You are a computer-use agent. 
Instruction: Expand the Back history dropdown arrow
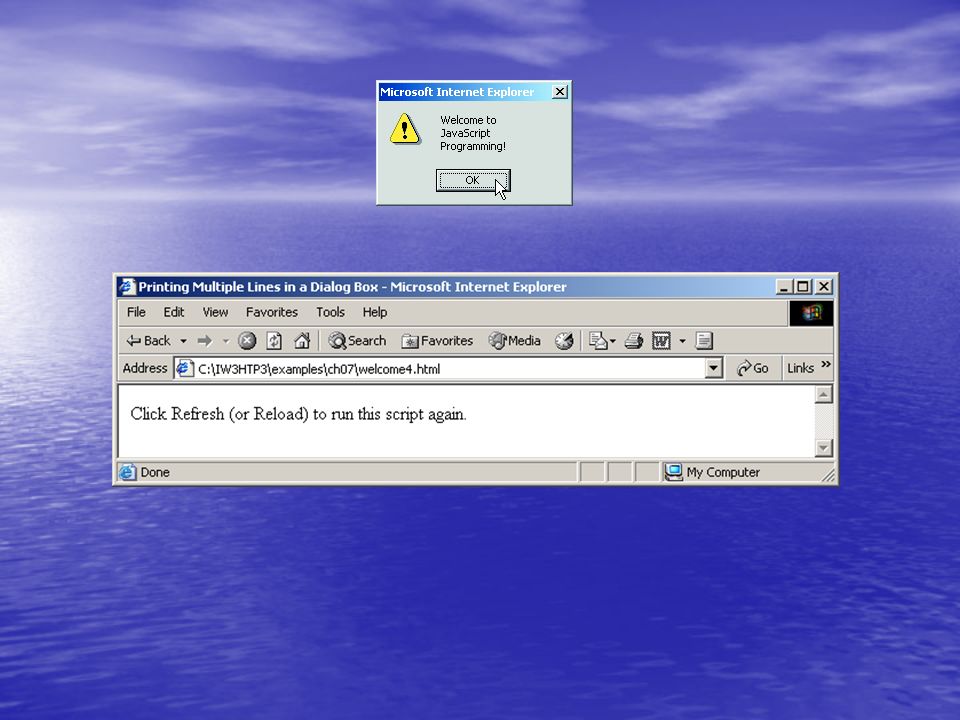click(183, 340)
